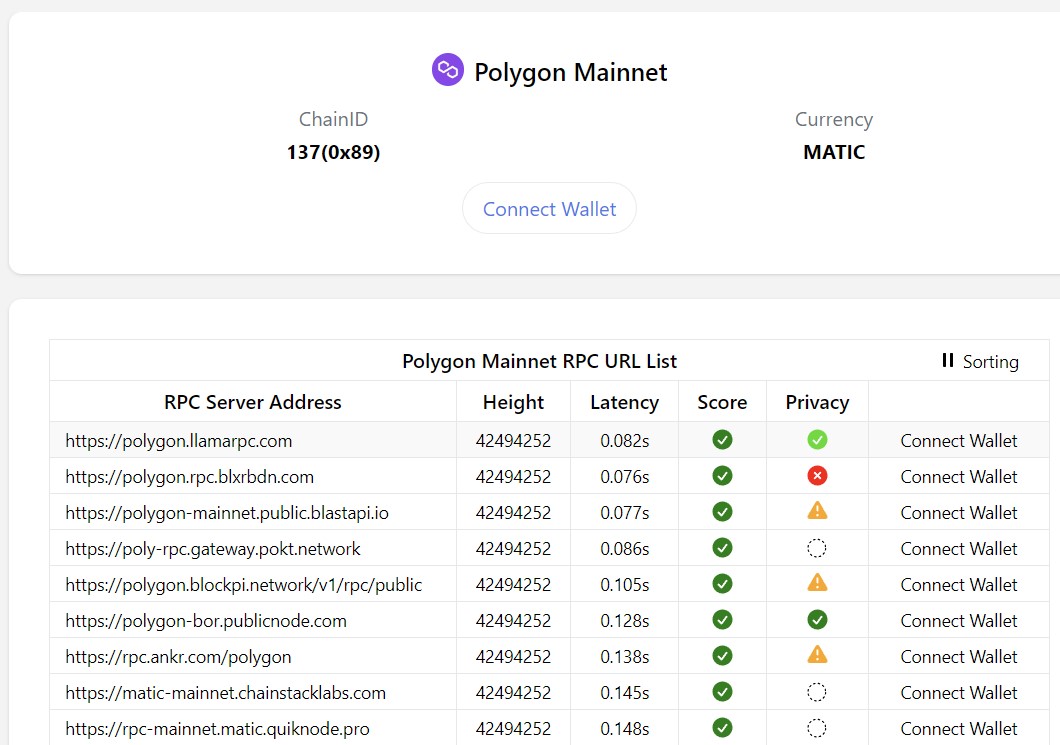Image resolution: width=1060 pixels, height=745 pixels.
Task: Click the RPC Server Address column header
Action: [x=253, y=402]
